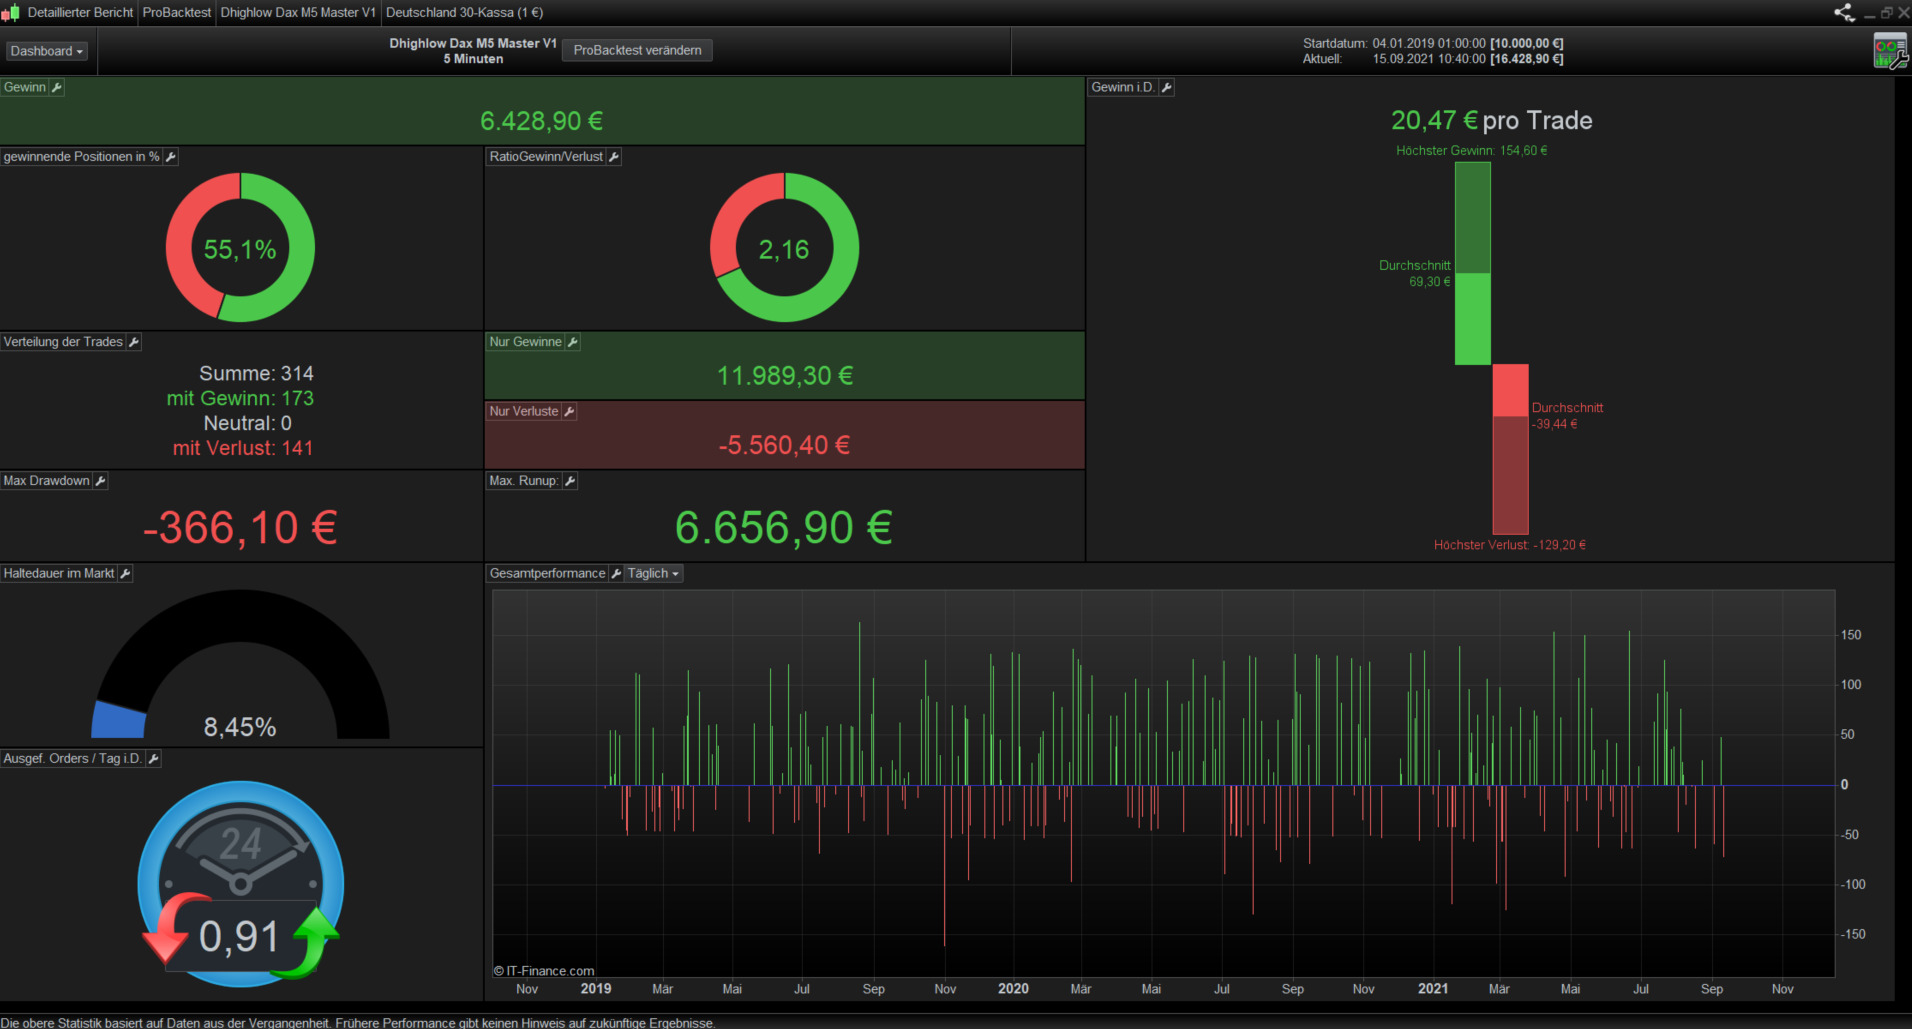This screenshot has height=1029, width=1912.
Task: Click the orders-per-day clock gauge
Action: [241, 882]
